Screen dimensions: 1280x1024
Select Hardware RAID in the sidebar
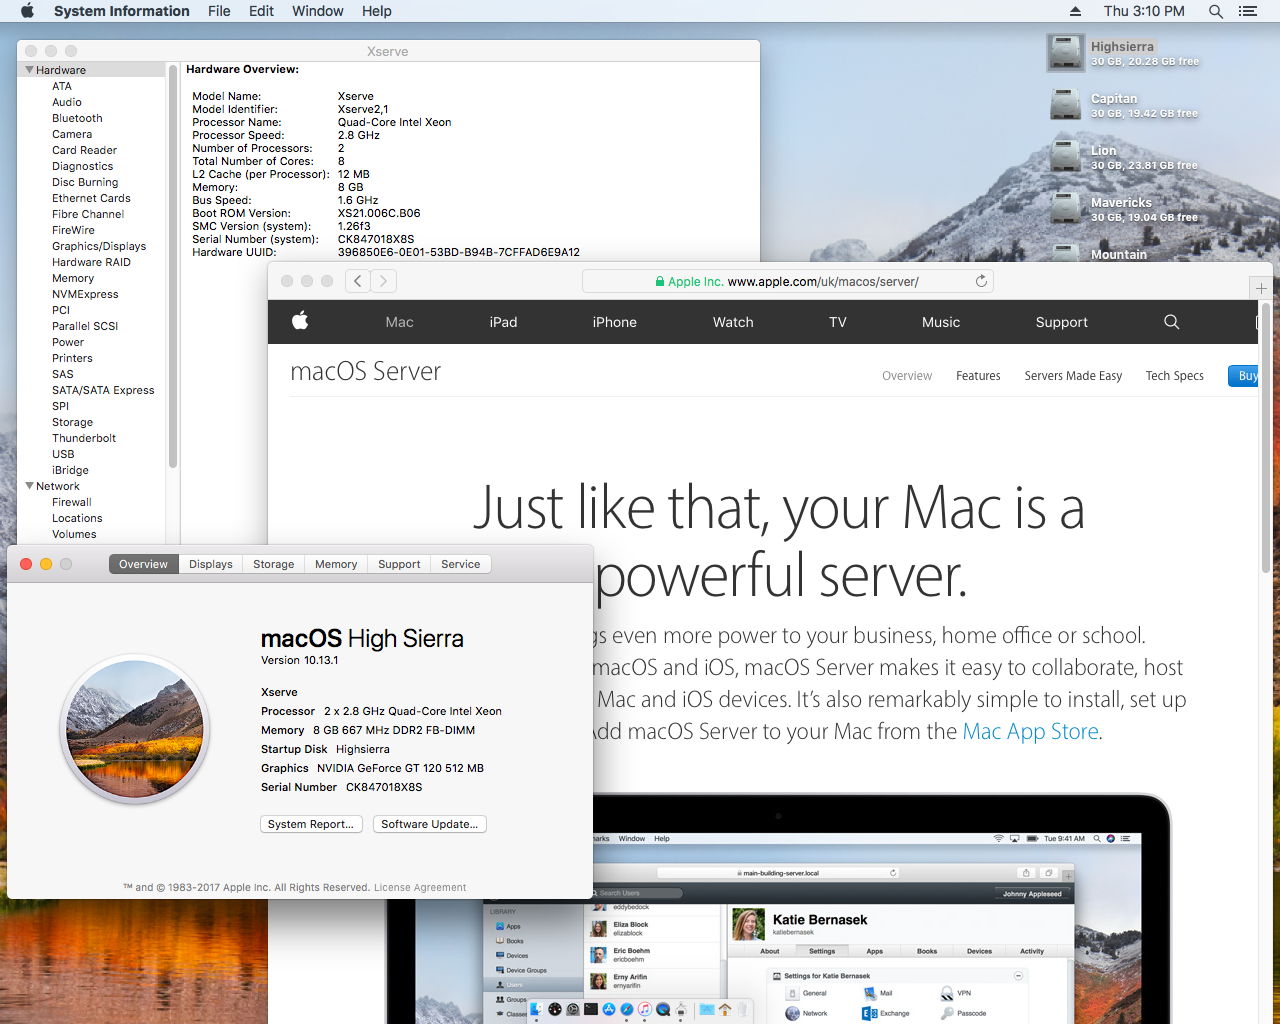point(91,262)
